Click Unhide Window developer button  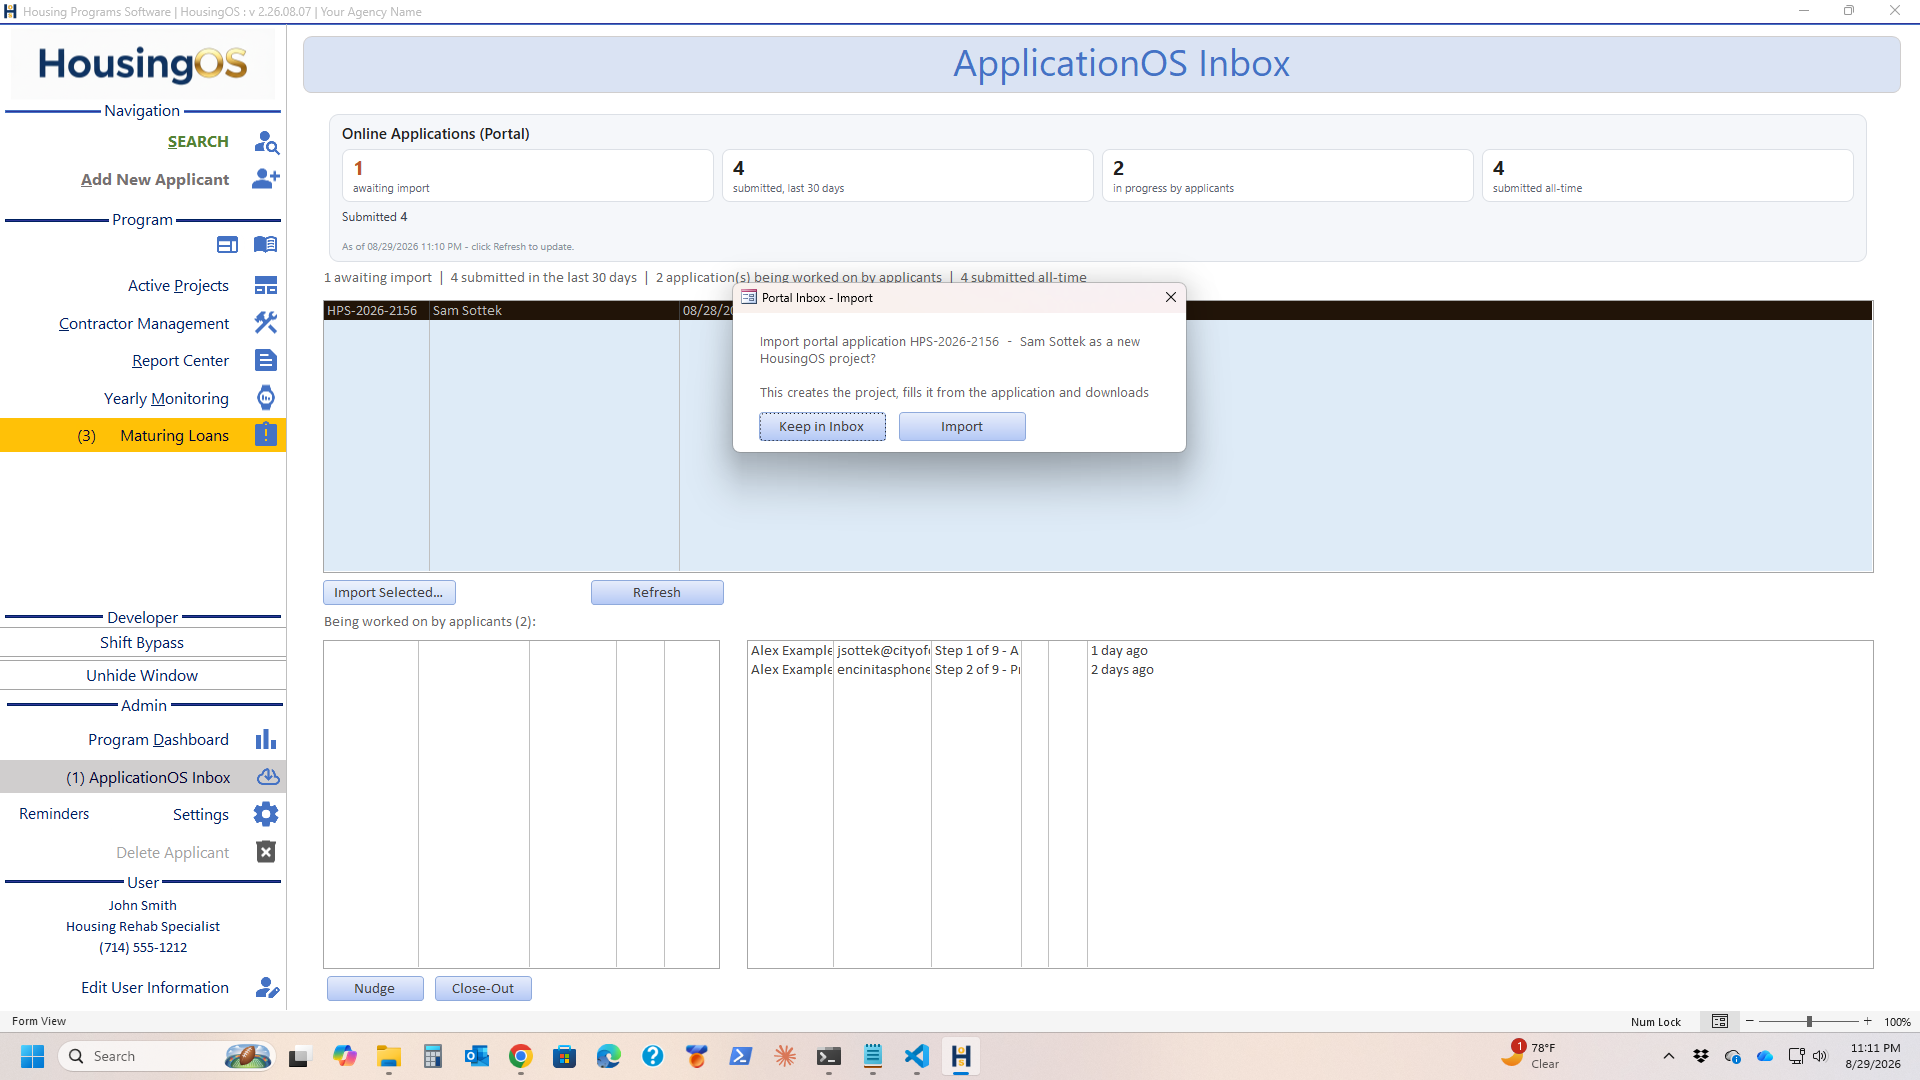tap(142, 676)
